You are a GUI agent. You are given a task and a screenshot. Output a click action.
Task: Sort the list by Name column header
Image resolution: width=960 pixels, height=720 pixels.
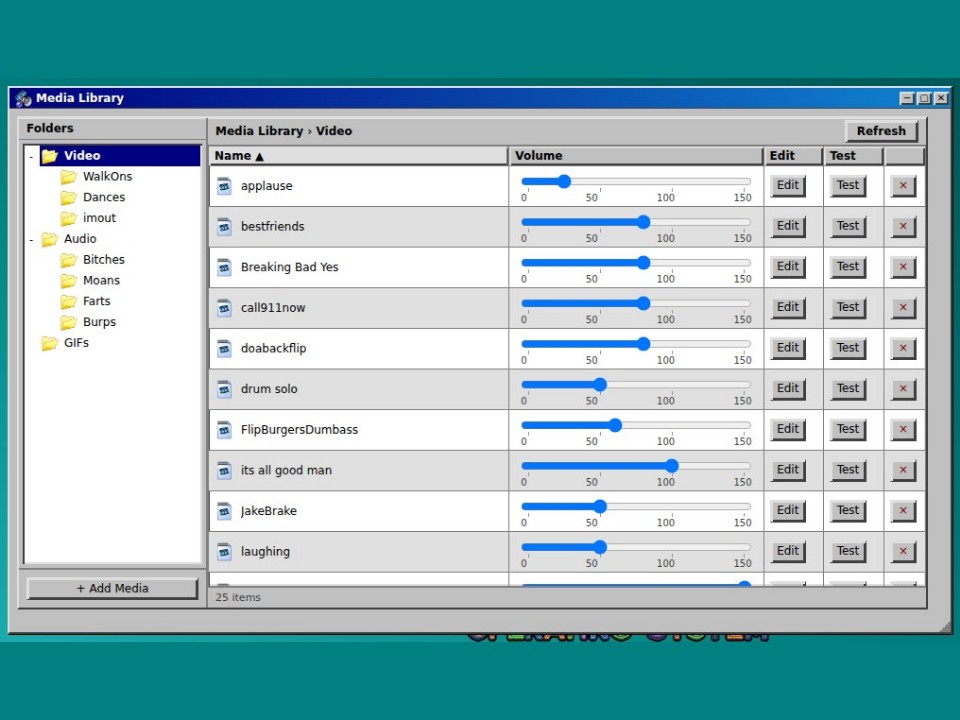coord(358,156)
